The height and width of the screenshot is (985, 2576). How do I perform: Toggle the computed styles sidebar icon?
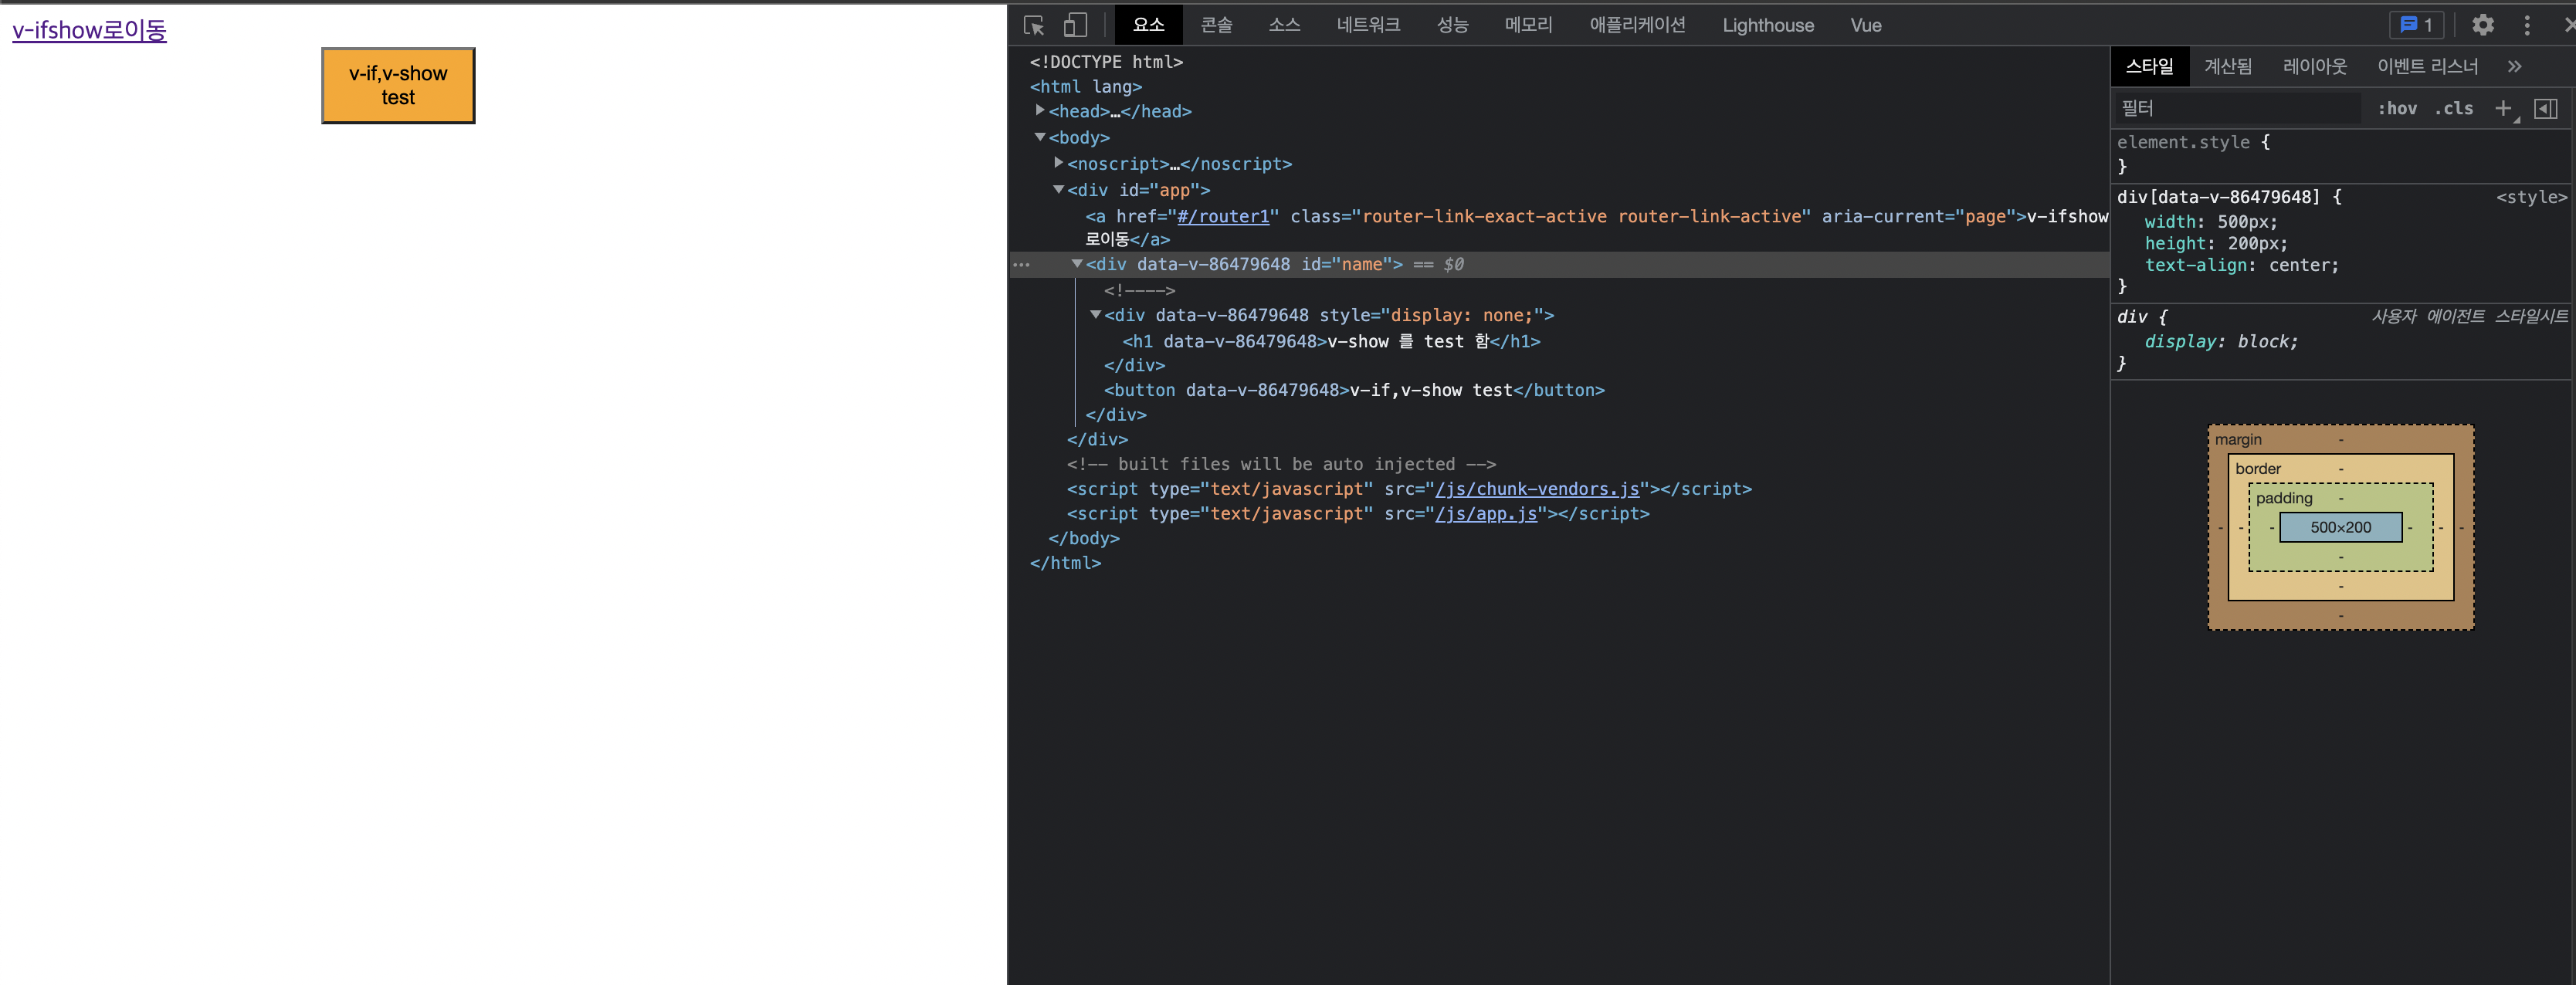tap(2546, 108)
